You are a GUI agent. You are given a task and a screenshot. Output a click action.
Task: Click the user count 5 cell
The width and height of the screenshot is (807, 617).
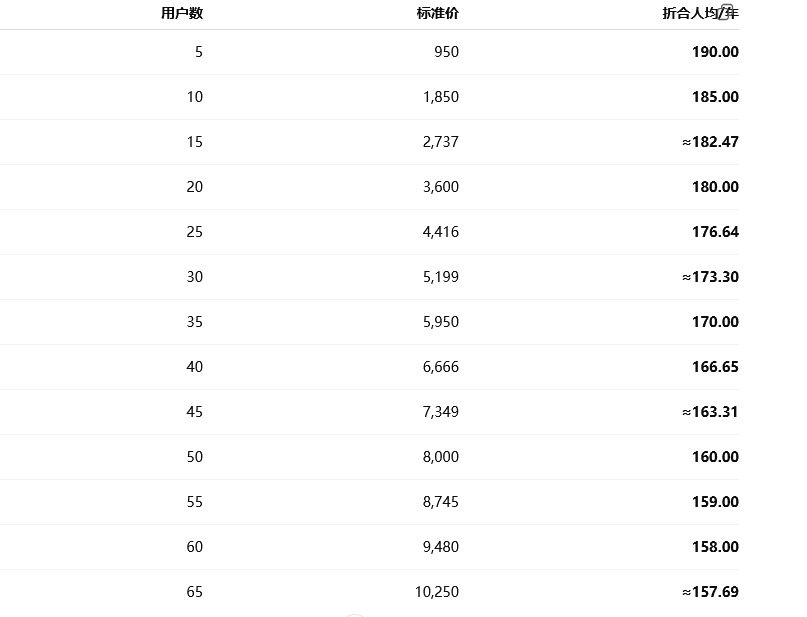[199, 52]
